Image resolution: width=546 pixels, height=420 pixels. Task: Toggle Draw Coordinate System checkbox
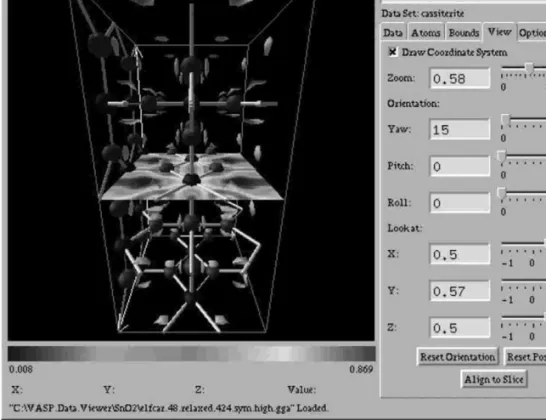[392, 52]
